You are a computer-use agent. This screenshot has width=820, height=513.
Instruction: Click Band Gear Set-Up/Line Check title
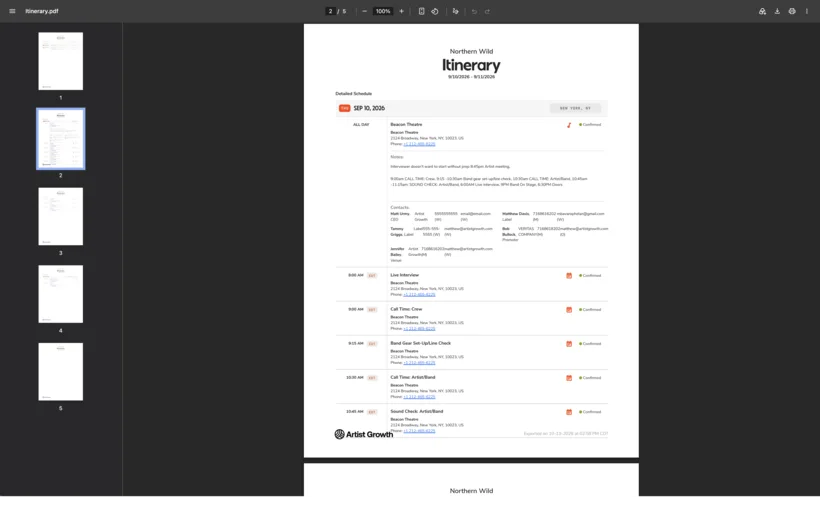(420, 343)
